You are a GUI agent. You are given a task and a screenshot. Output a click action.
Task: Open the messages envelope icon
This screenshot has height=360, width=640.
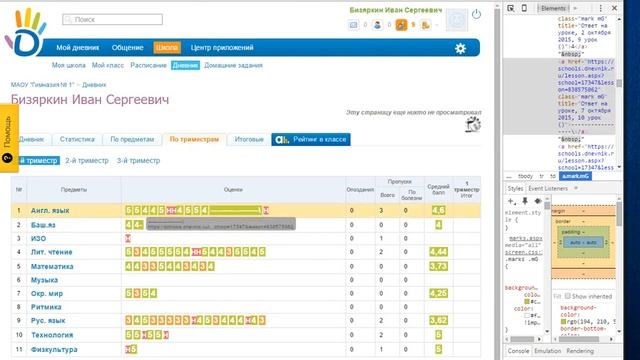tap(353, 25)
